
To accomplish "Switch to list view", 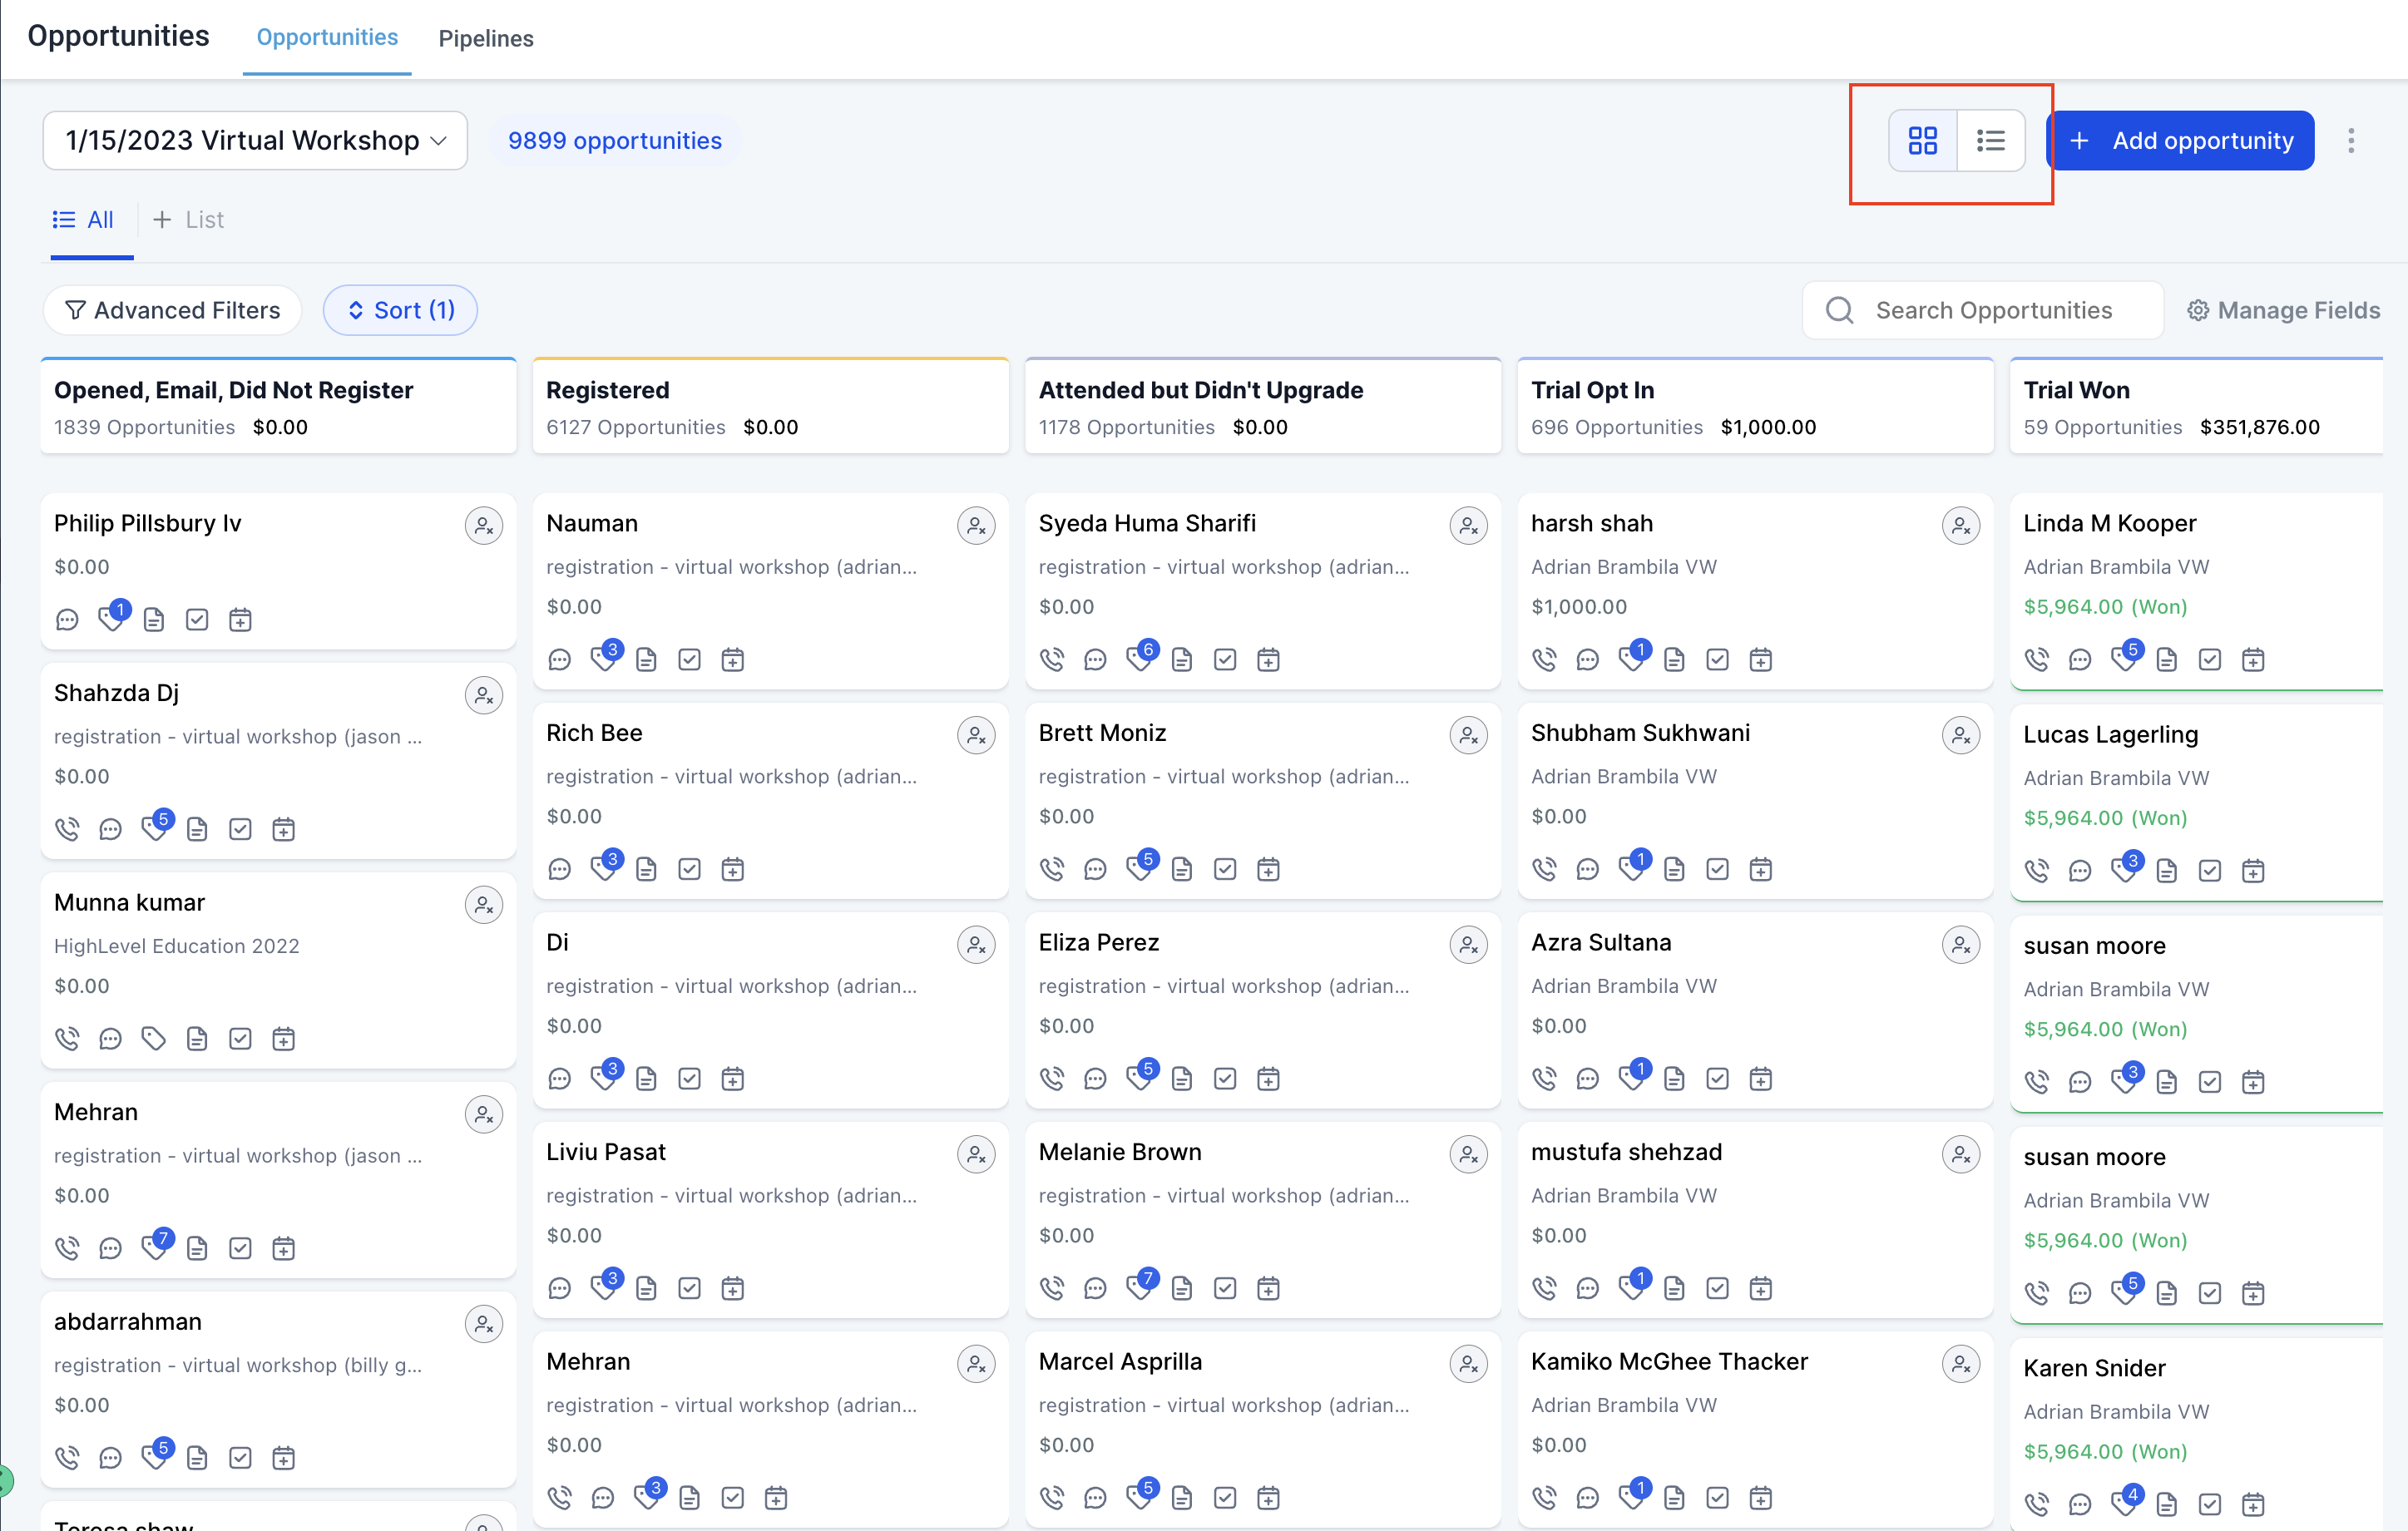I will click(x=1990, y=141).
